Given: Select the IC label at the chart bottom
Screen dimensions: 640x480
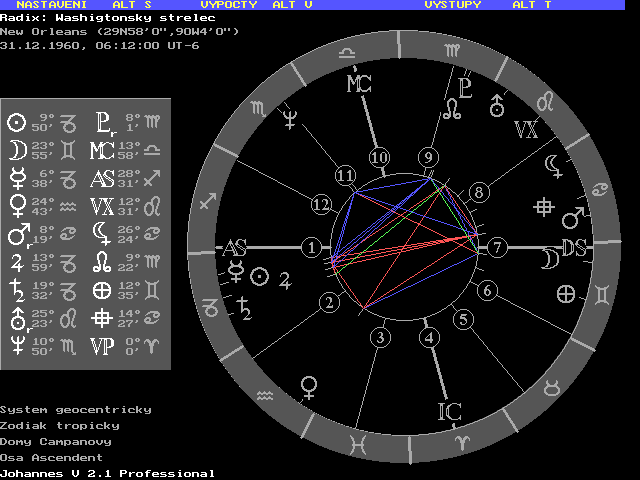Looking at the screenshot, I should tap(450, 411).
